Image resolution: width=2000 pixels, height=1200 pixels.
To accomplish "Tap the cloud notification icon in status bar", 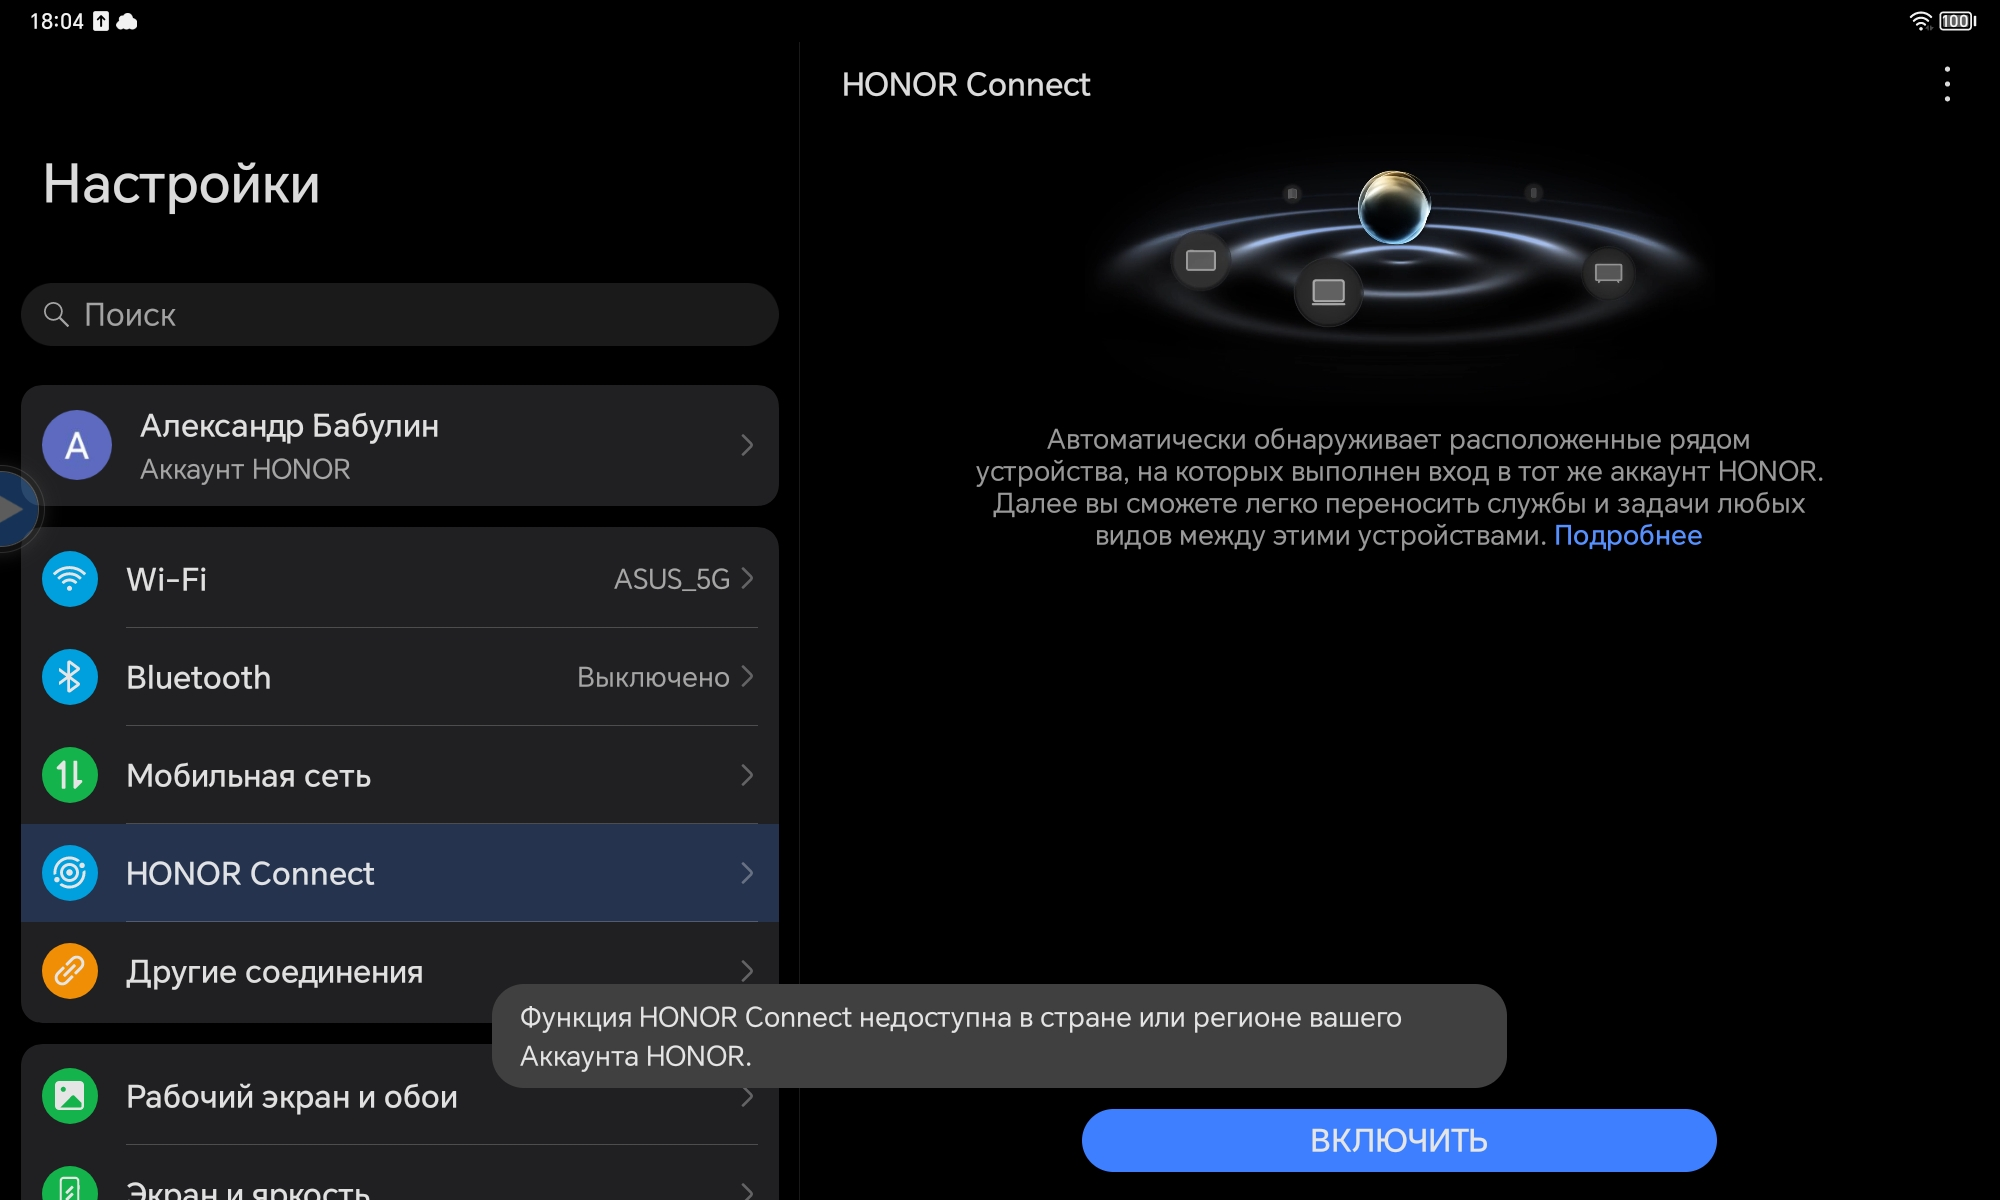I will tap(127, 21).
